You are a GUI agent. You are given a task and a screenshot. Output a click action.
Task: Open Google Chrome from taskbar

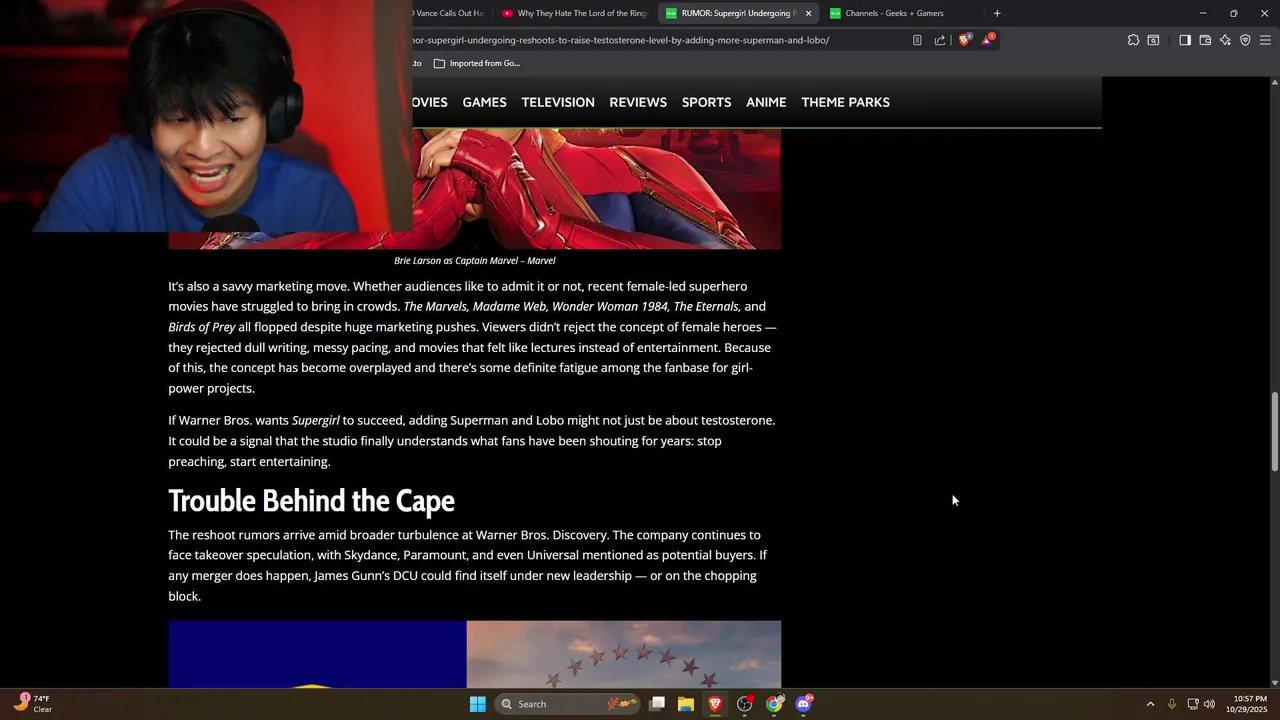coord(774,704)
